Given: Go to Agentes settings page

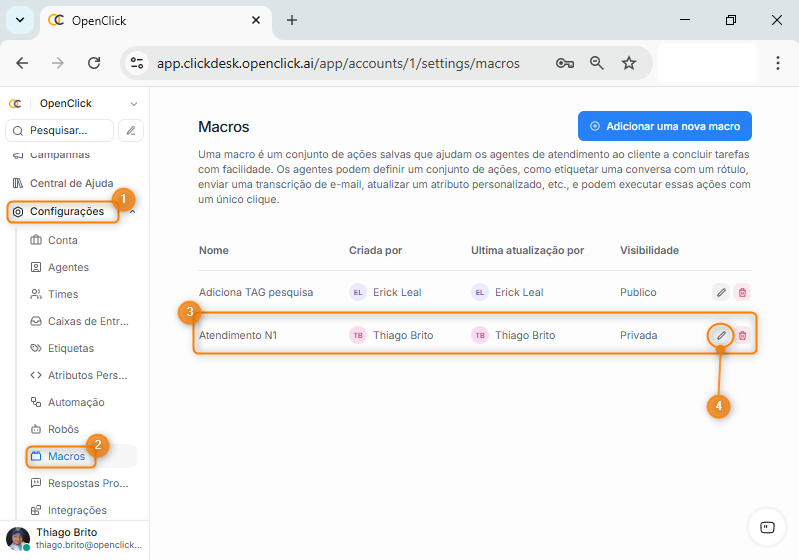Looking at the screenshot, I should tap(68, 267).
